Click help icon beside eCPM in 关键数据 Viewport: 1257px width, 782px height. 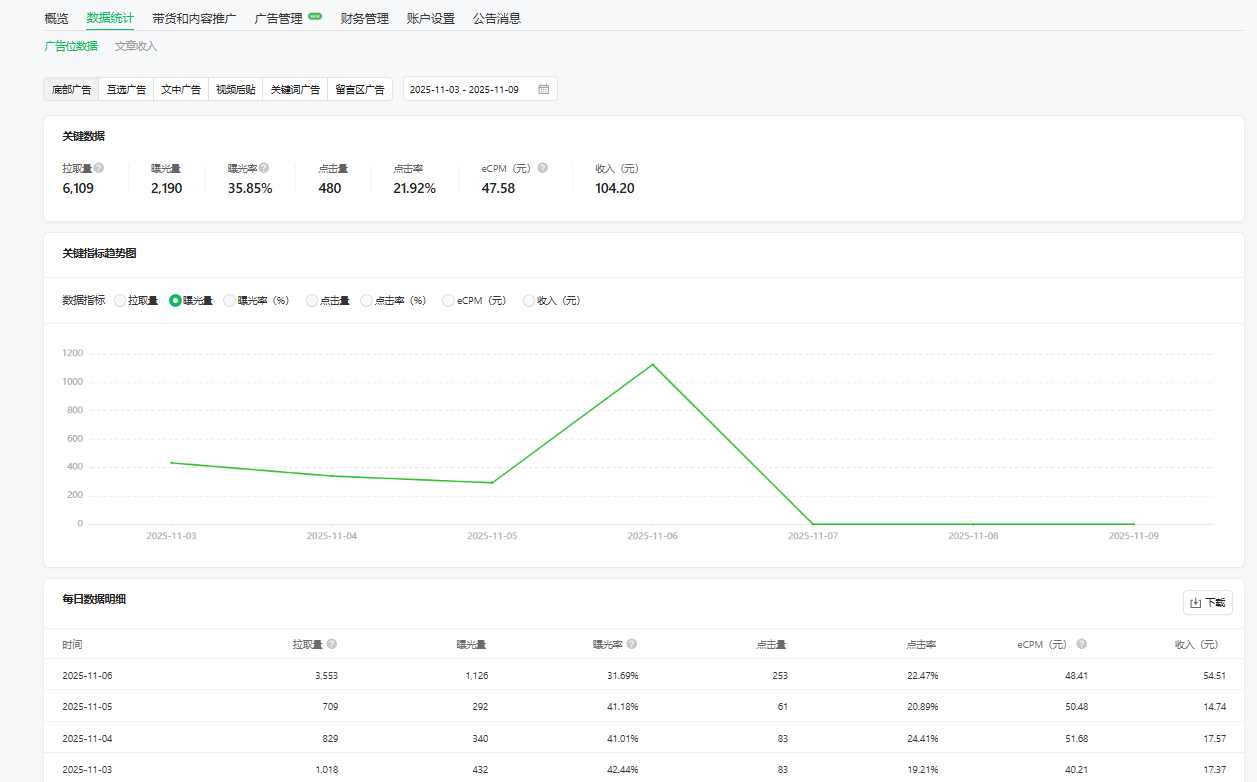[543, 168]
